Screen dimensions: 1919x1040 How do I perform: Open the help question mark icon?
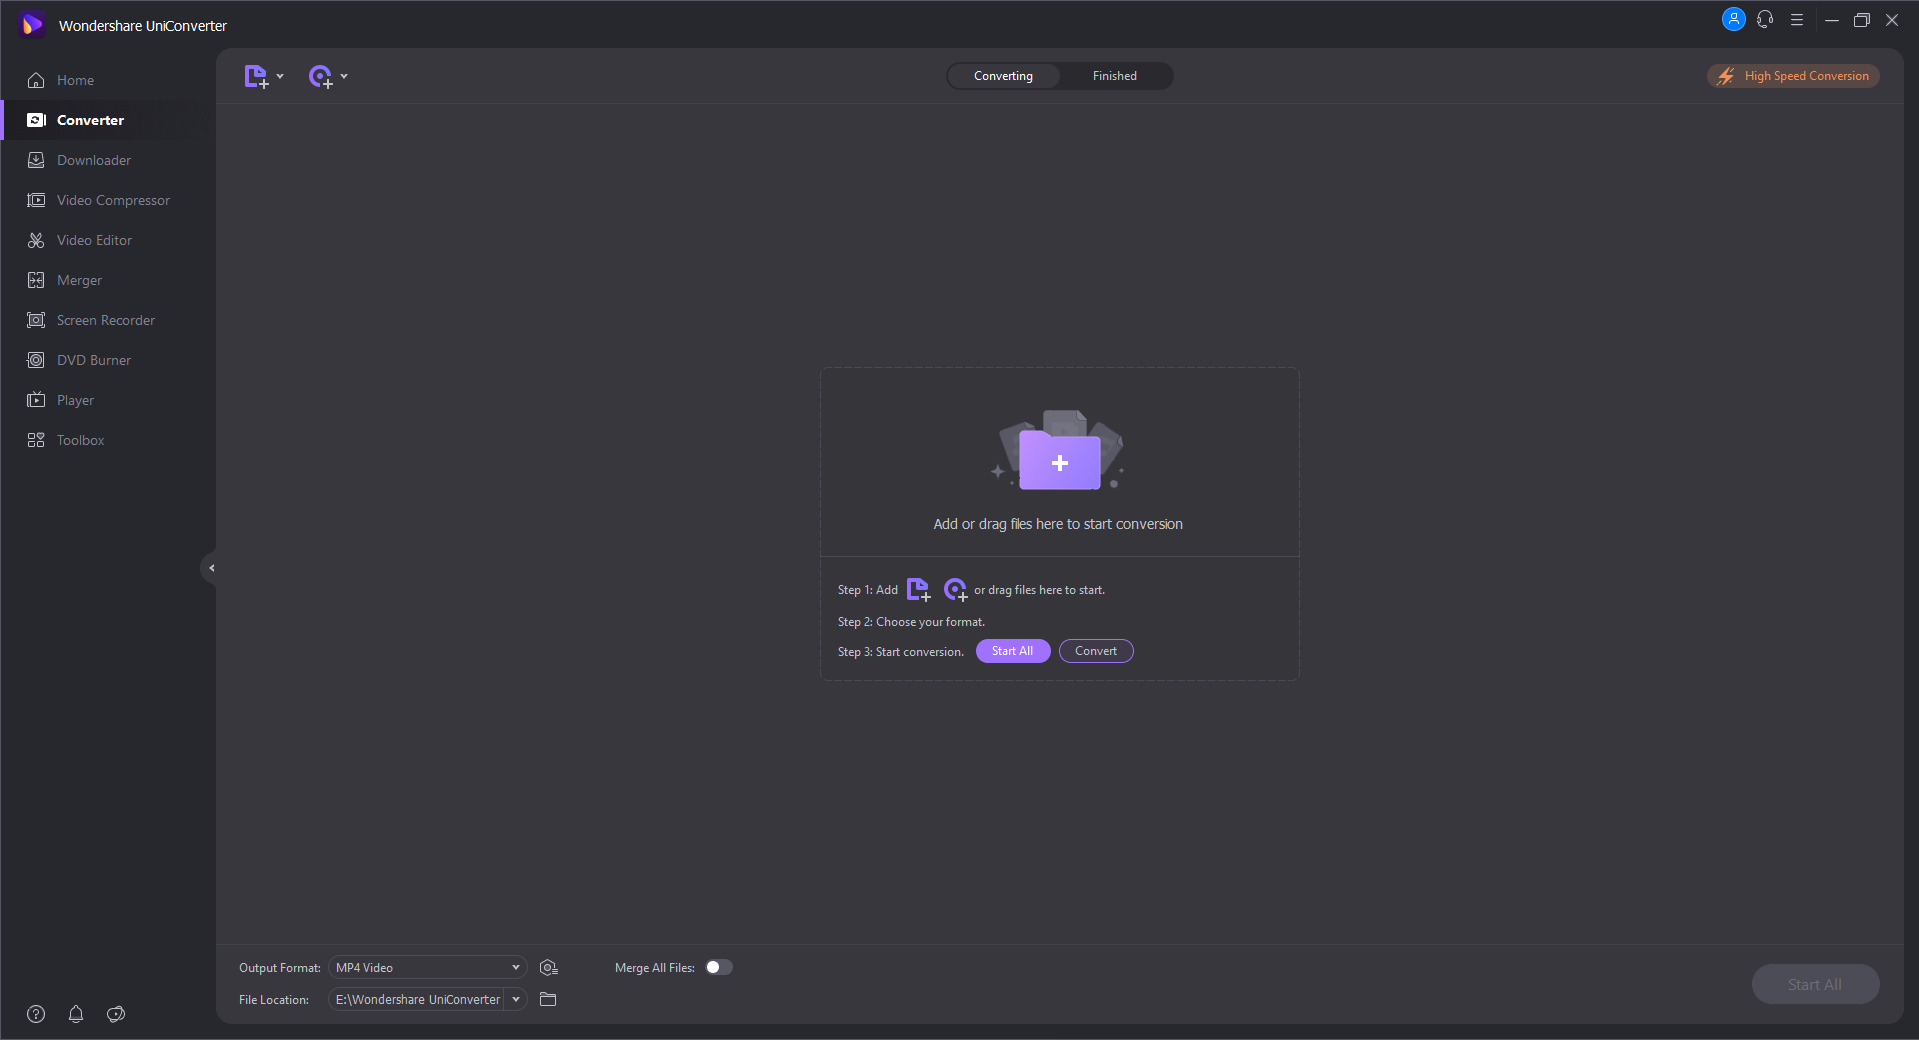36,1014
